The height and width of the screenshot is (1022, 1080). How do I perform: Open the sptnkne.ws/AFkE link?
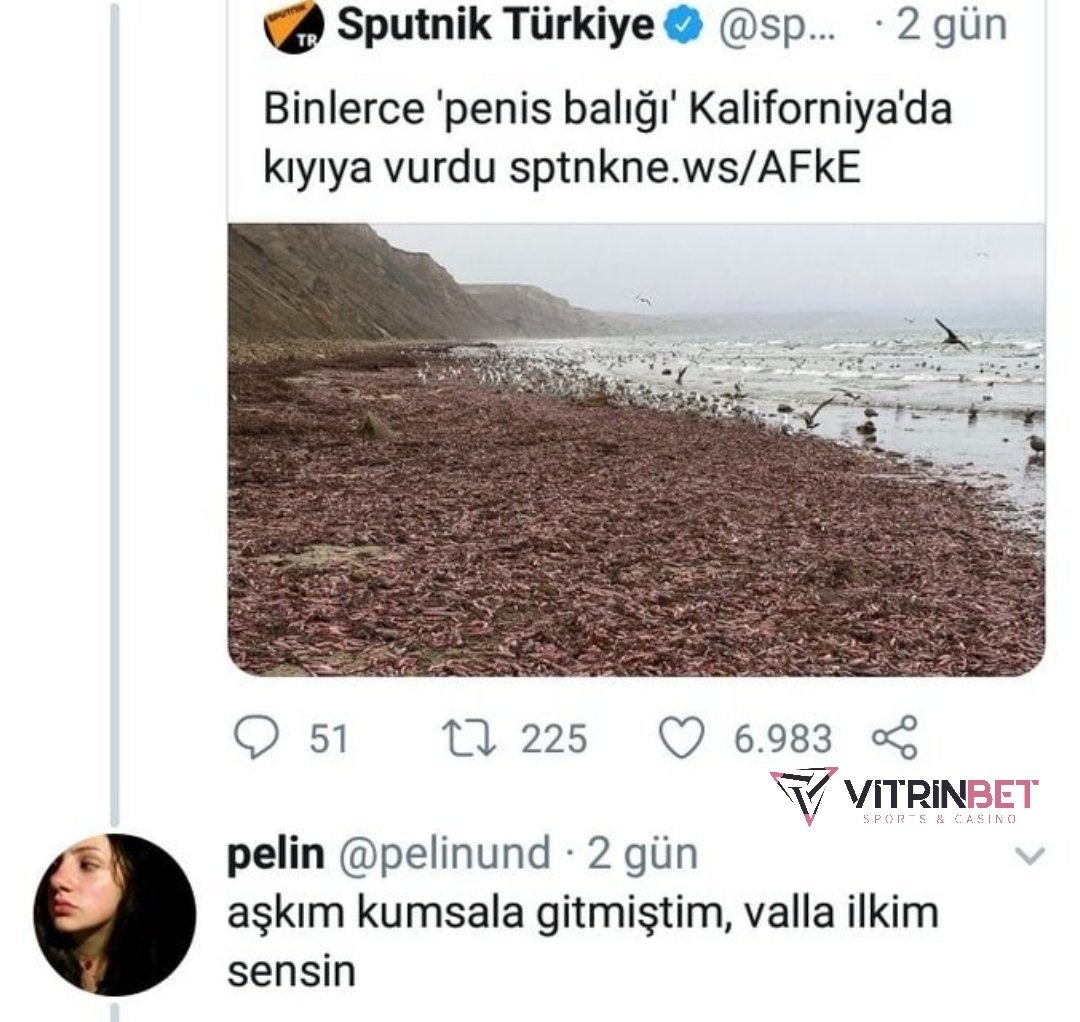click(x=684, y=168)
